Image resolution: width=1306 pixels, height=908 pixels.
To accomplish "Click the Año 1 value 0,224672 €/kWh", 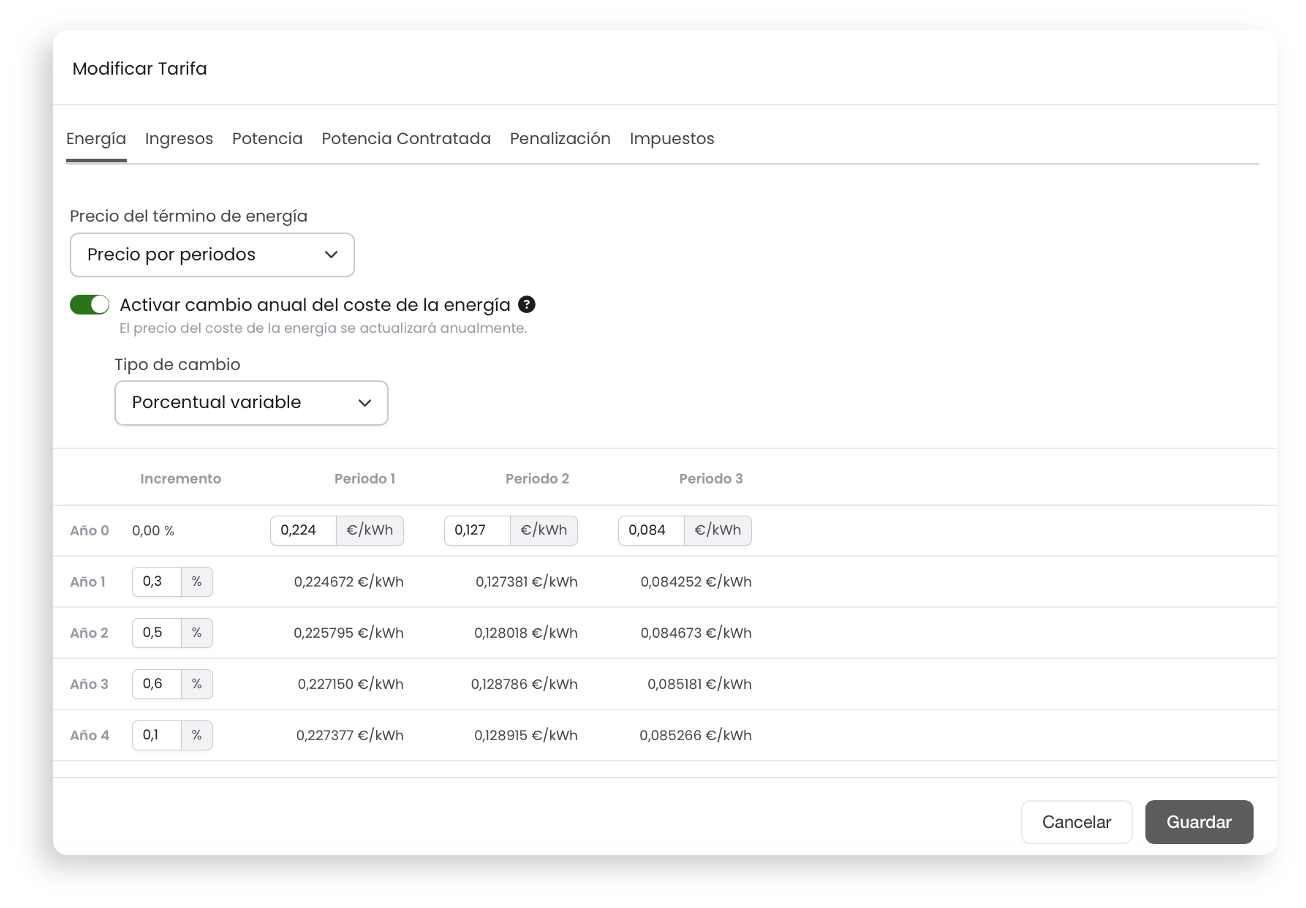I will [x=349, y=582].
